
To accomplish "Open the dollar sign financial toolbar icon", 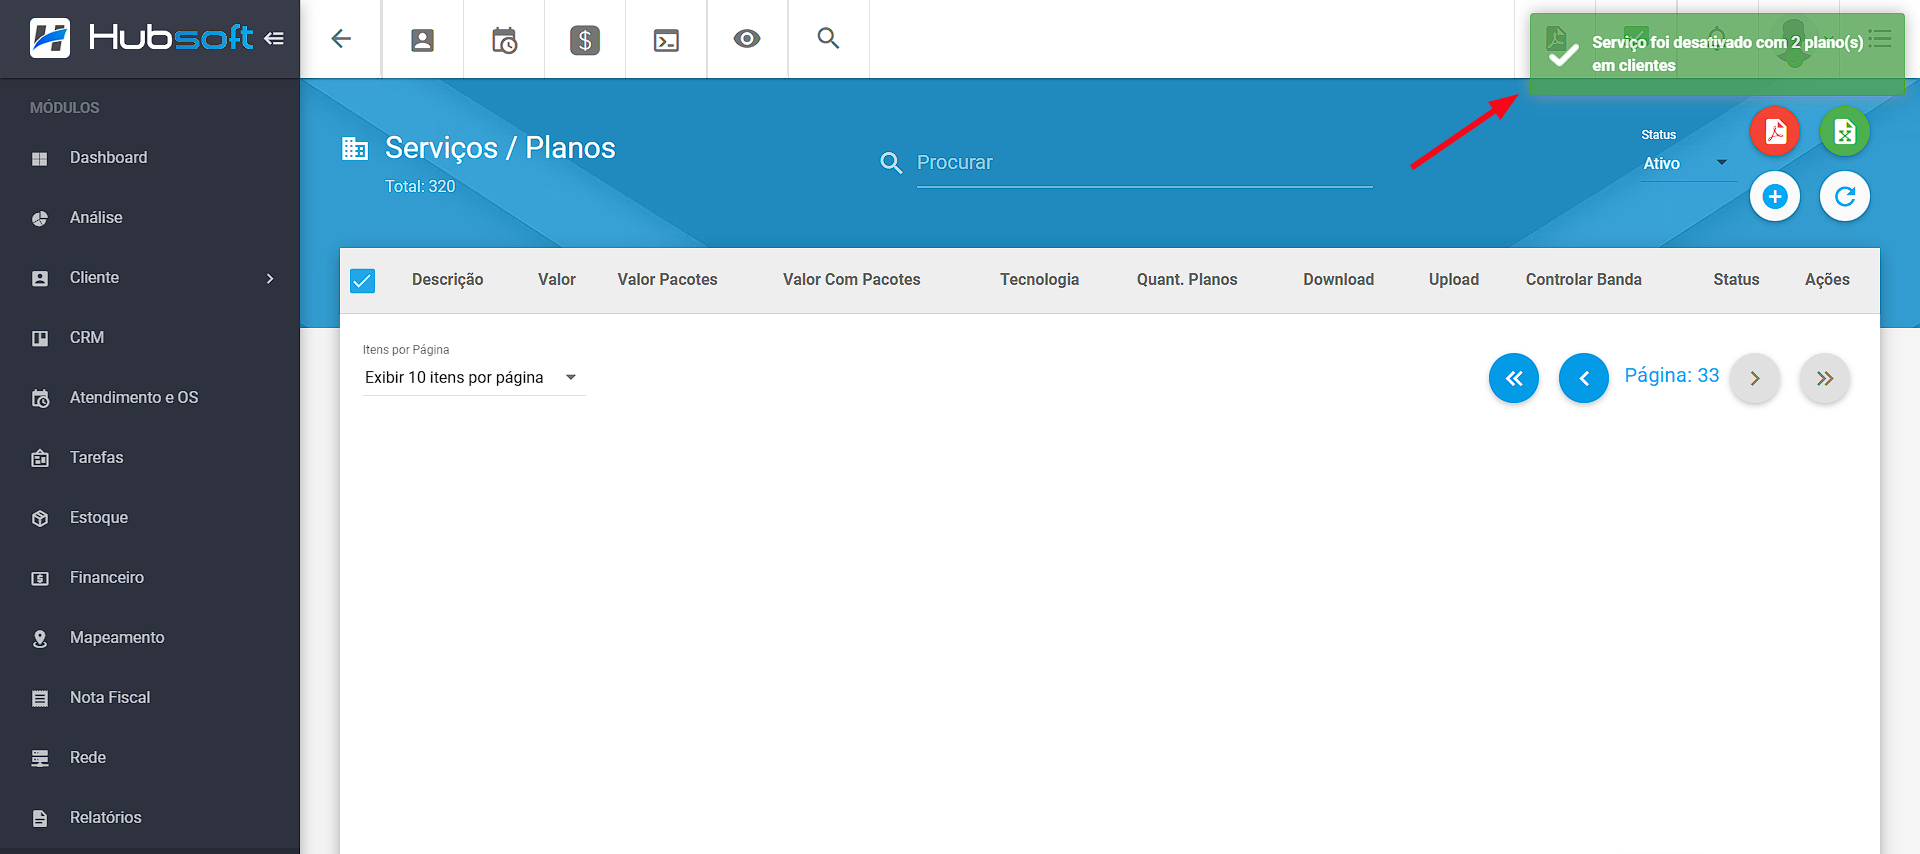I will click(x=585, y=40).
